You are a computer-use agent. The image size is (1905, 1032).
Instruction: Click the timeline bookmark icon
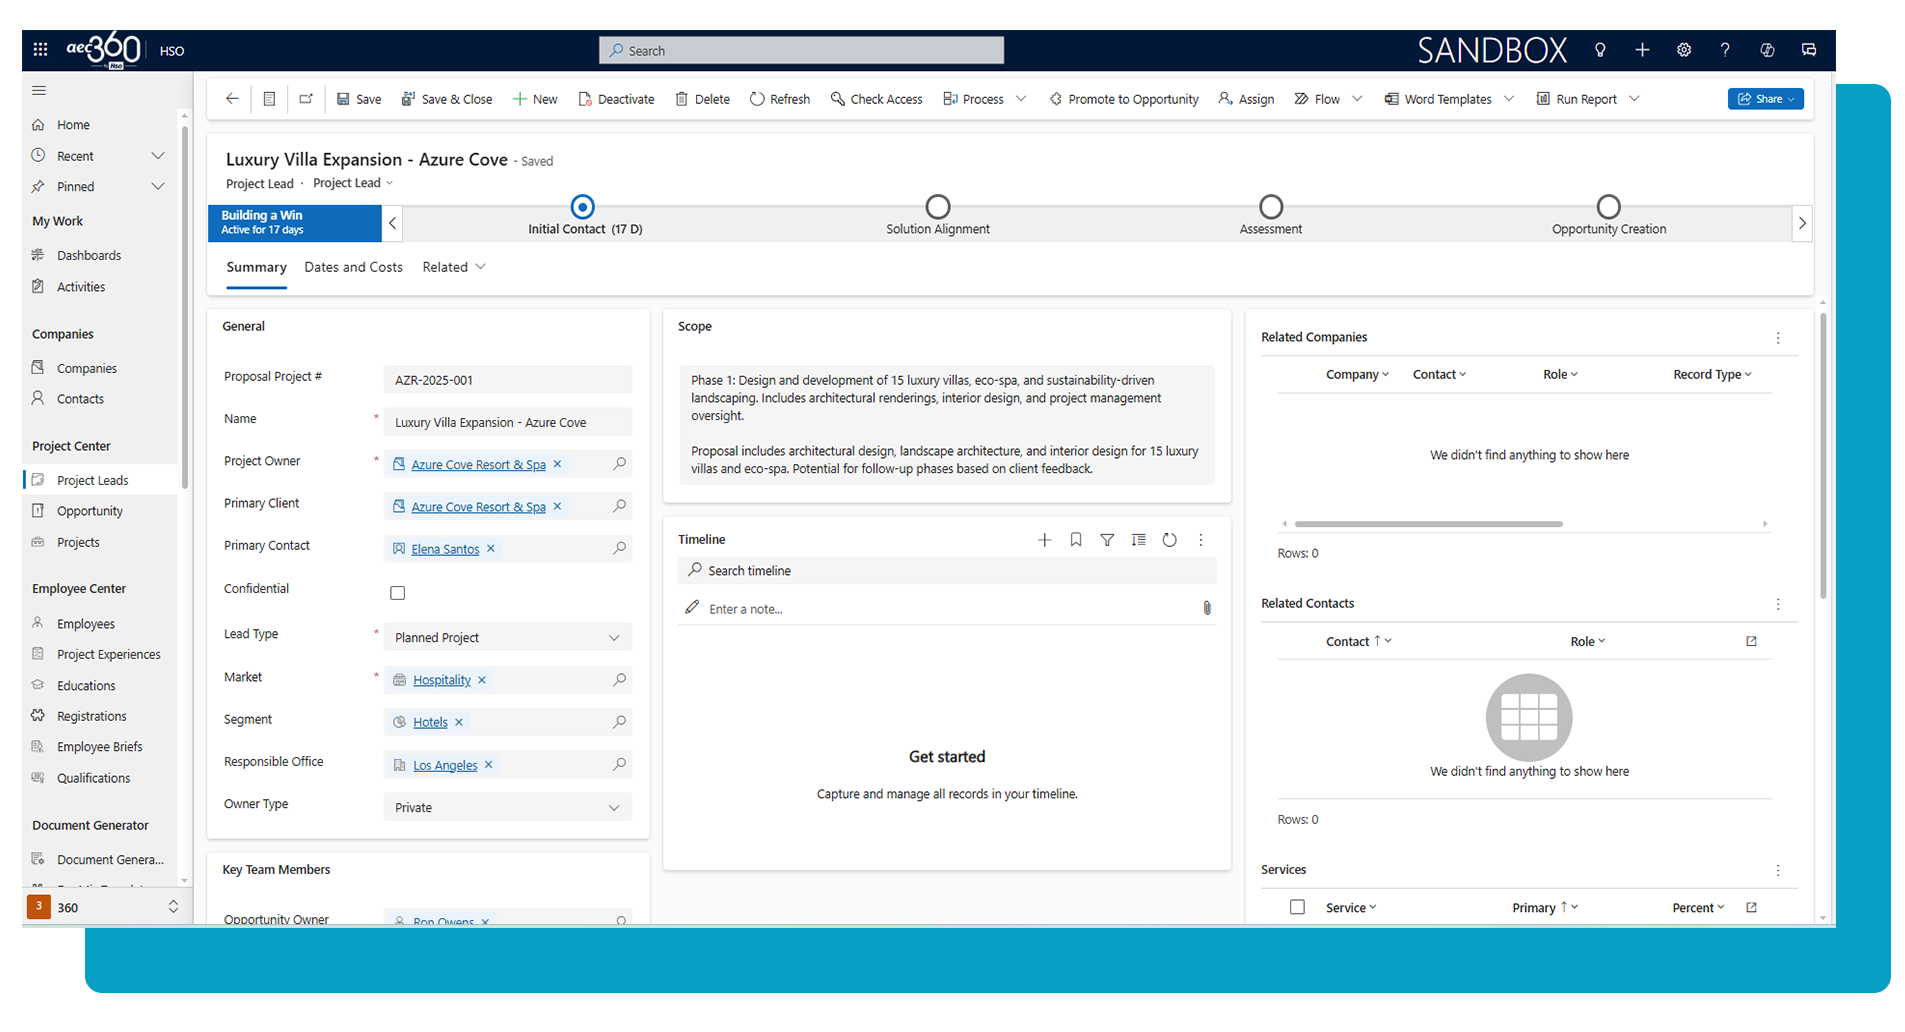tap(1076, 540)
